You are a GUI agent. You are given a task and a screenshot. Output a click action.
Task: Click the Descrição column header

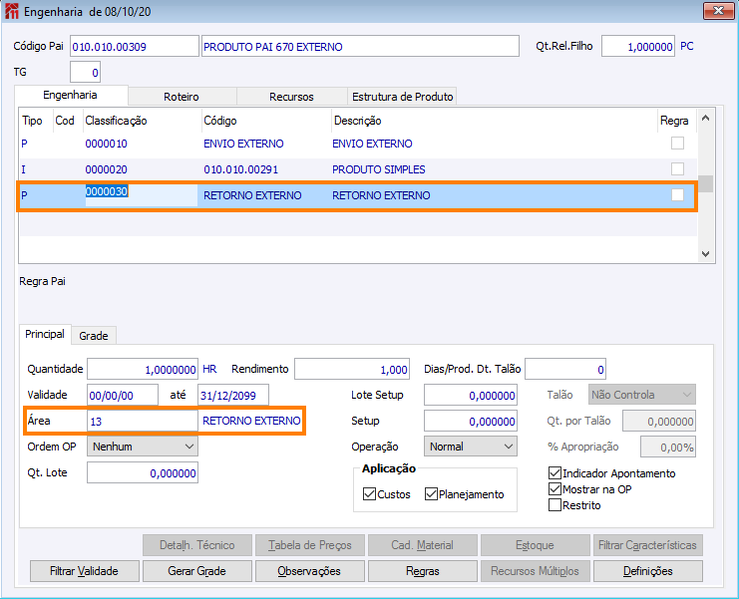point(357,121)
